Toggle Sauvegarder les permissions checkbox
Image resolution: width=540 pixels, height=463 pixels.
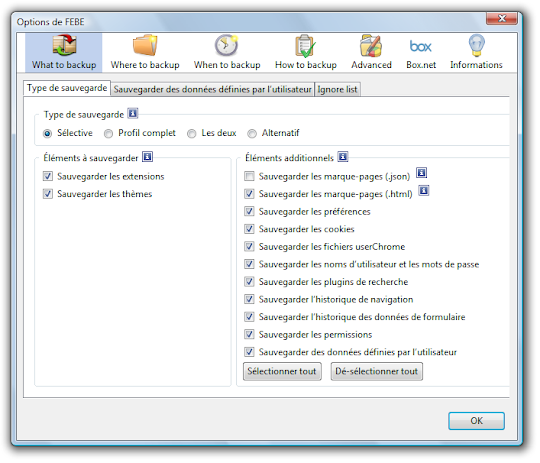[x=249, y=335]
